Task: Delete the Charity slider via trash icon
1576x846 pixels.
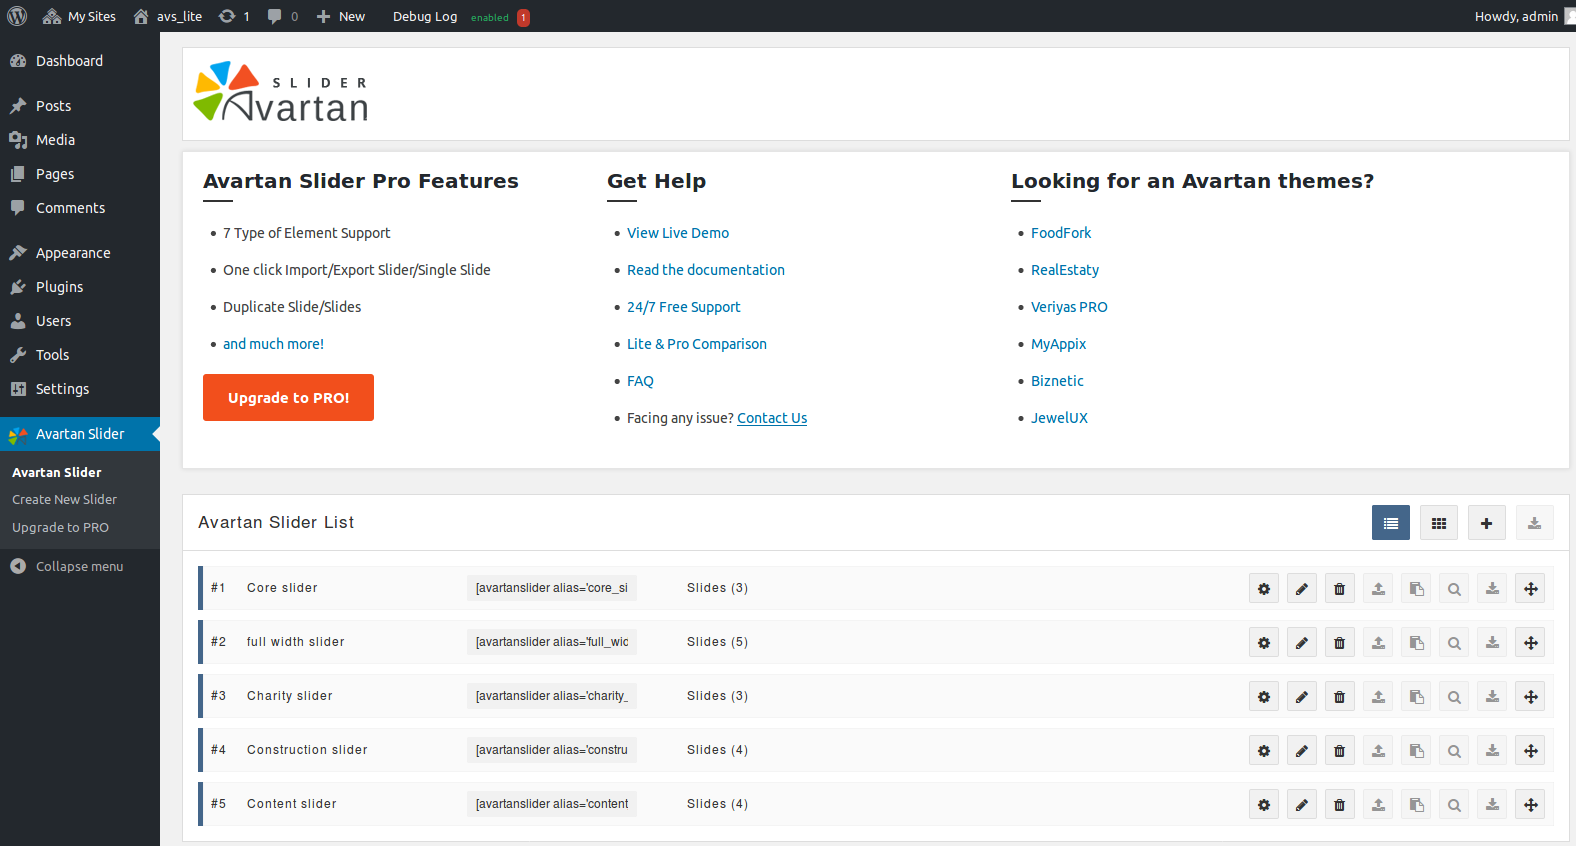Action: (1340, 697)
